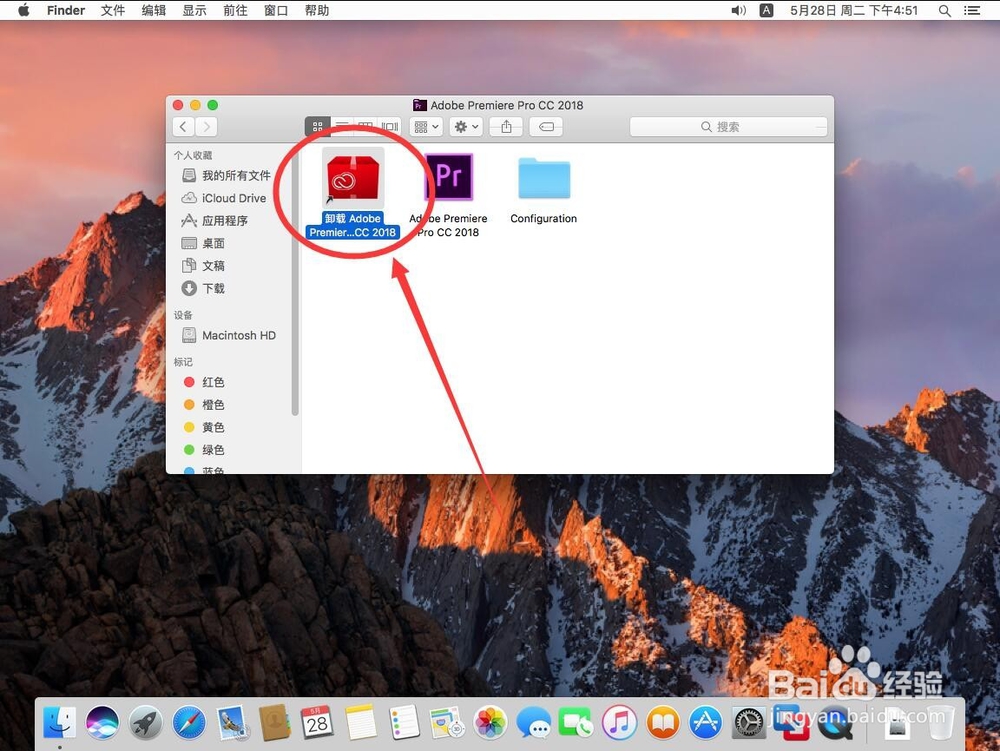Viewport: 1000px width, 751px height.
Task: Switch to Cover Flow view
Action: coord(389,127)
